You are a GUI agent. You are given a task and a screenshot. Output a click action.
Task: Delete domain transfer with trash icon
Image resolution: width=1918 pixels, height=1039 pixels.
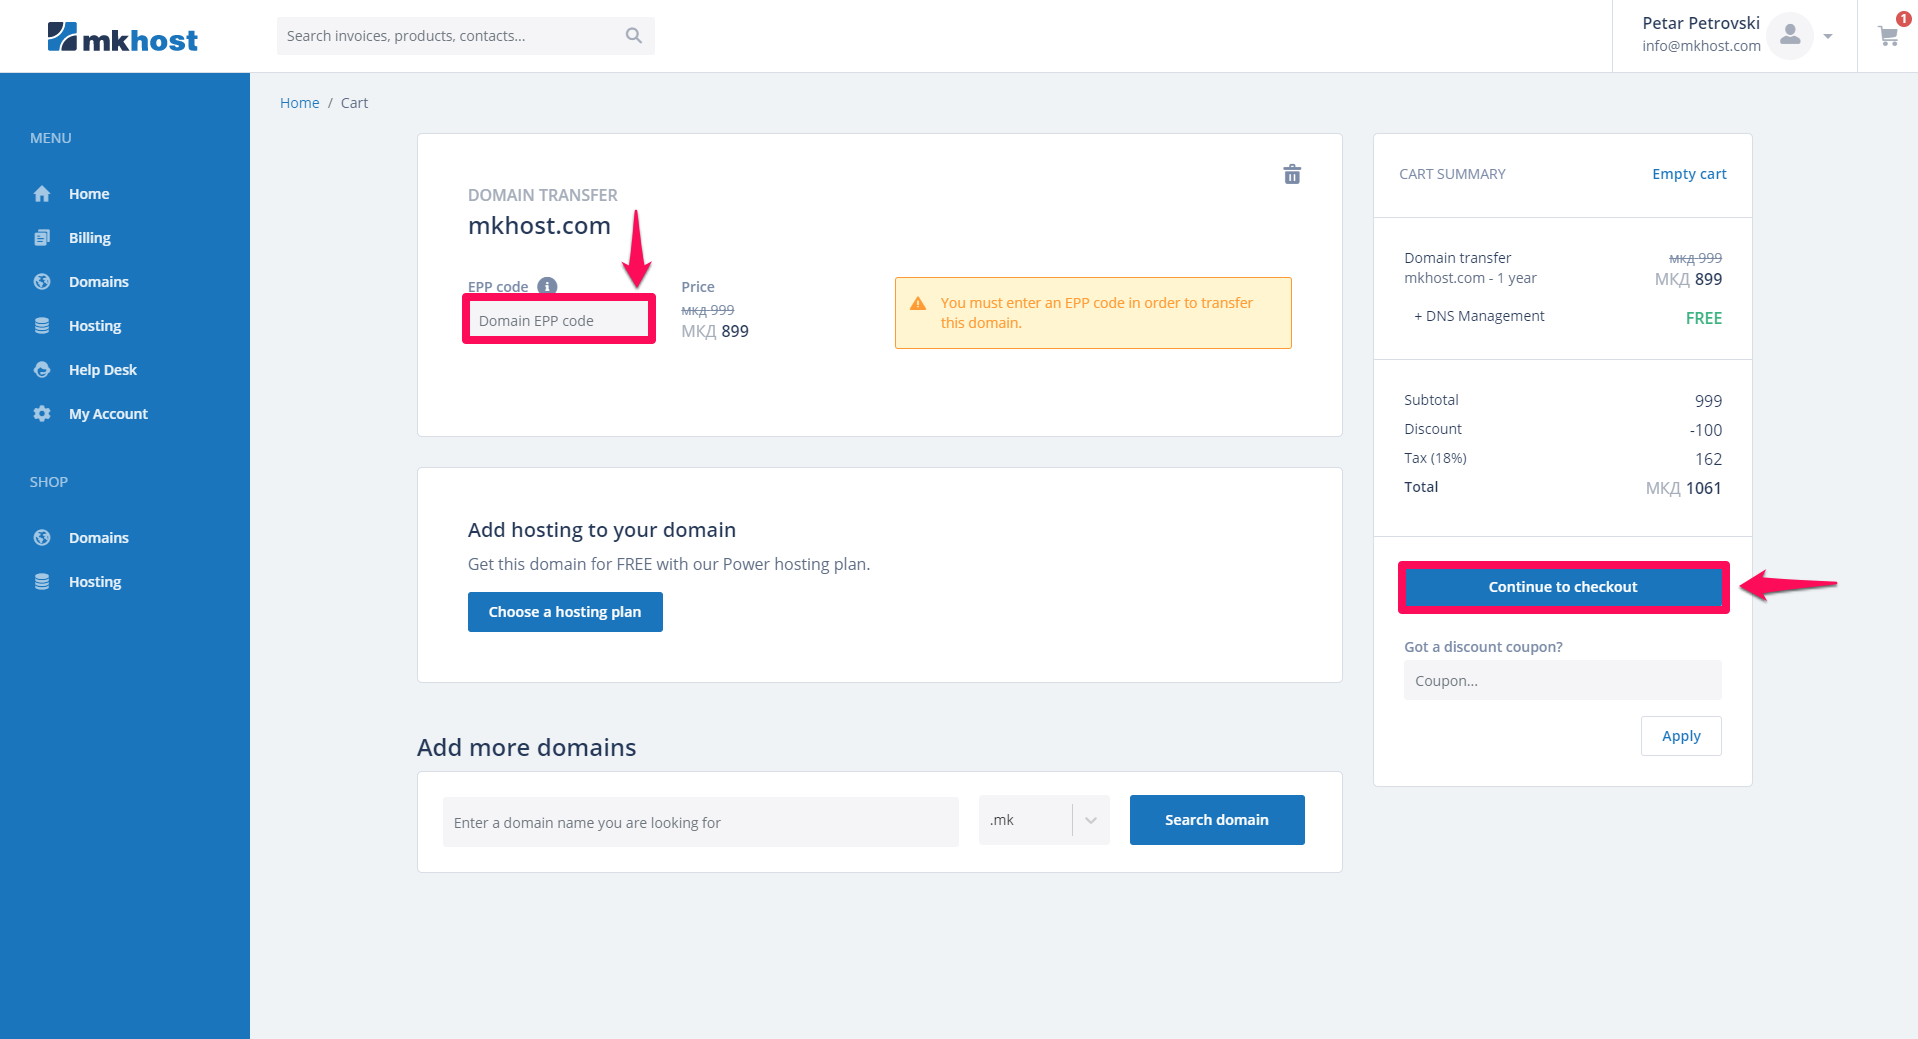coord(1292,174)
